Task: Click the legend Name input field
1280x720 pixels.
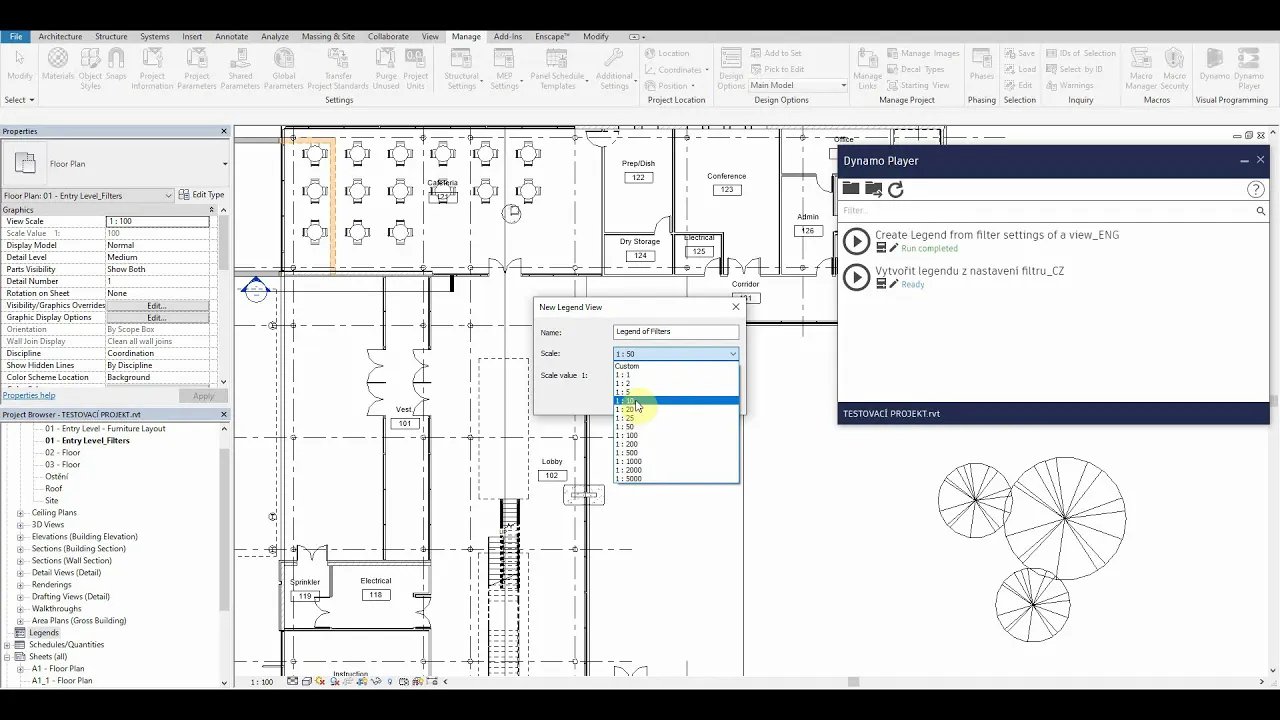Action: coord(676,331)
